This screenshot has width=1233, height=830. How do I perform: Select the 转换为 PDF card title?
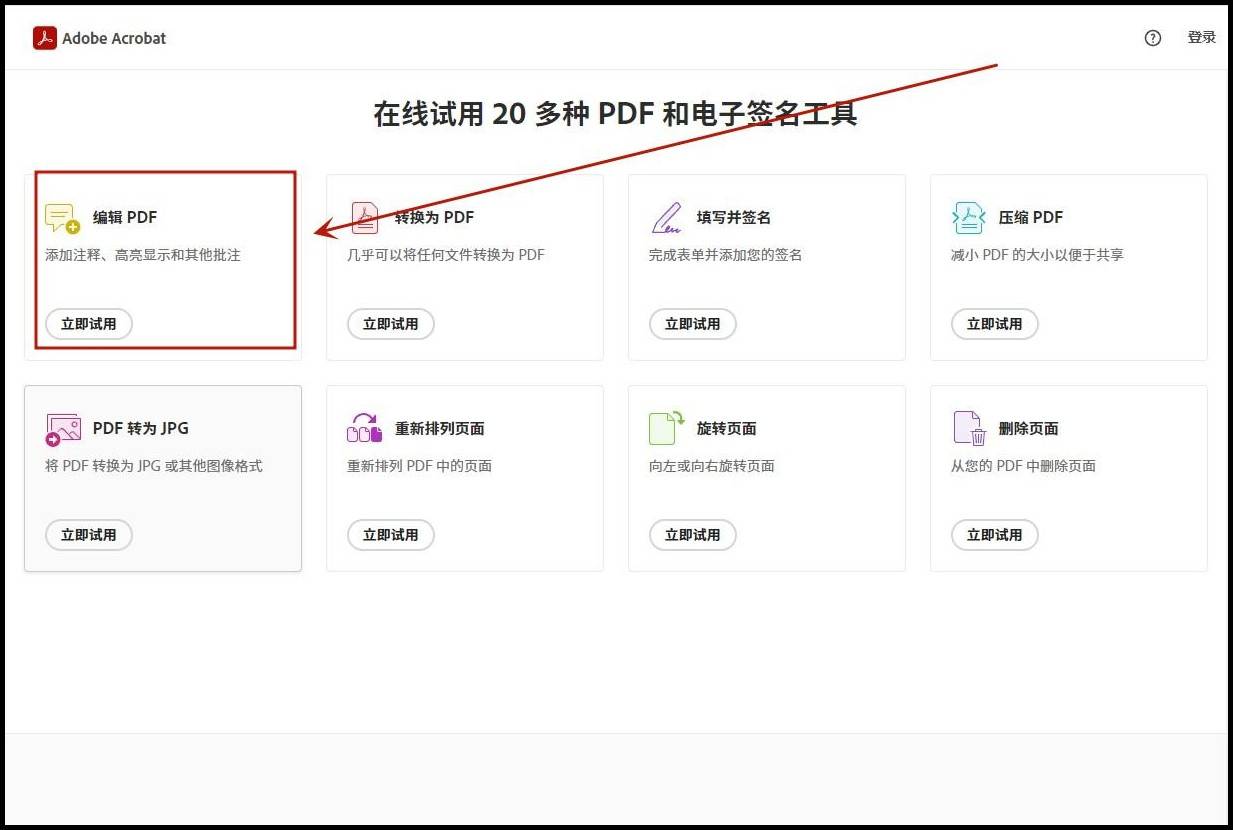[434, 217]
